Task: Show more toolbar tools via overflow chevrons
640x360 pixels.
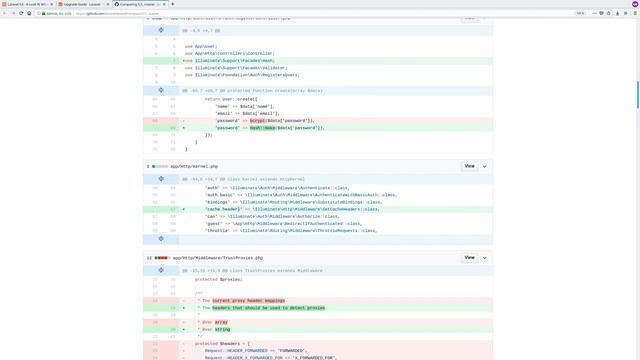Action: point(626,13)
